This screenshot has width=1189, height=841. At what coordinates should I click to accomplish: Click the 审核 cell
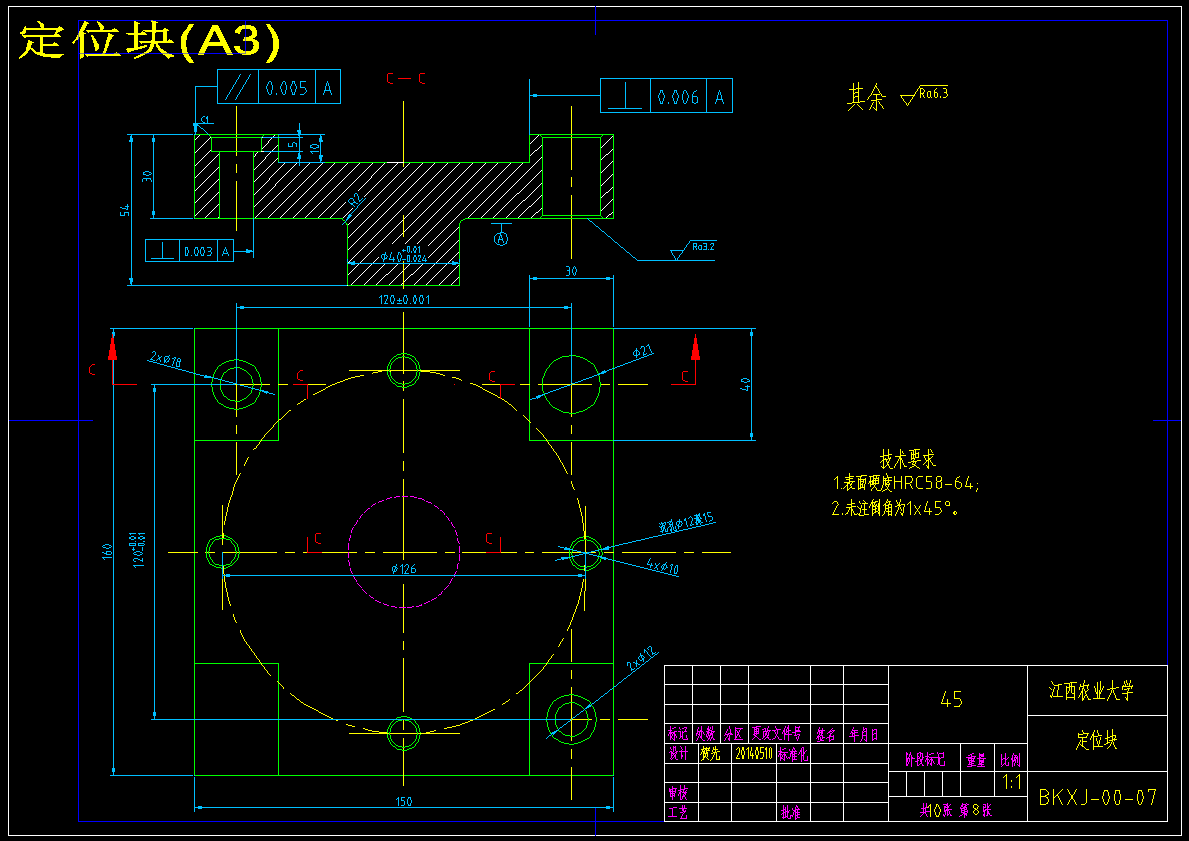coord(678,793)
